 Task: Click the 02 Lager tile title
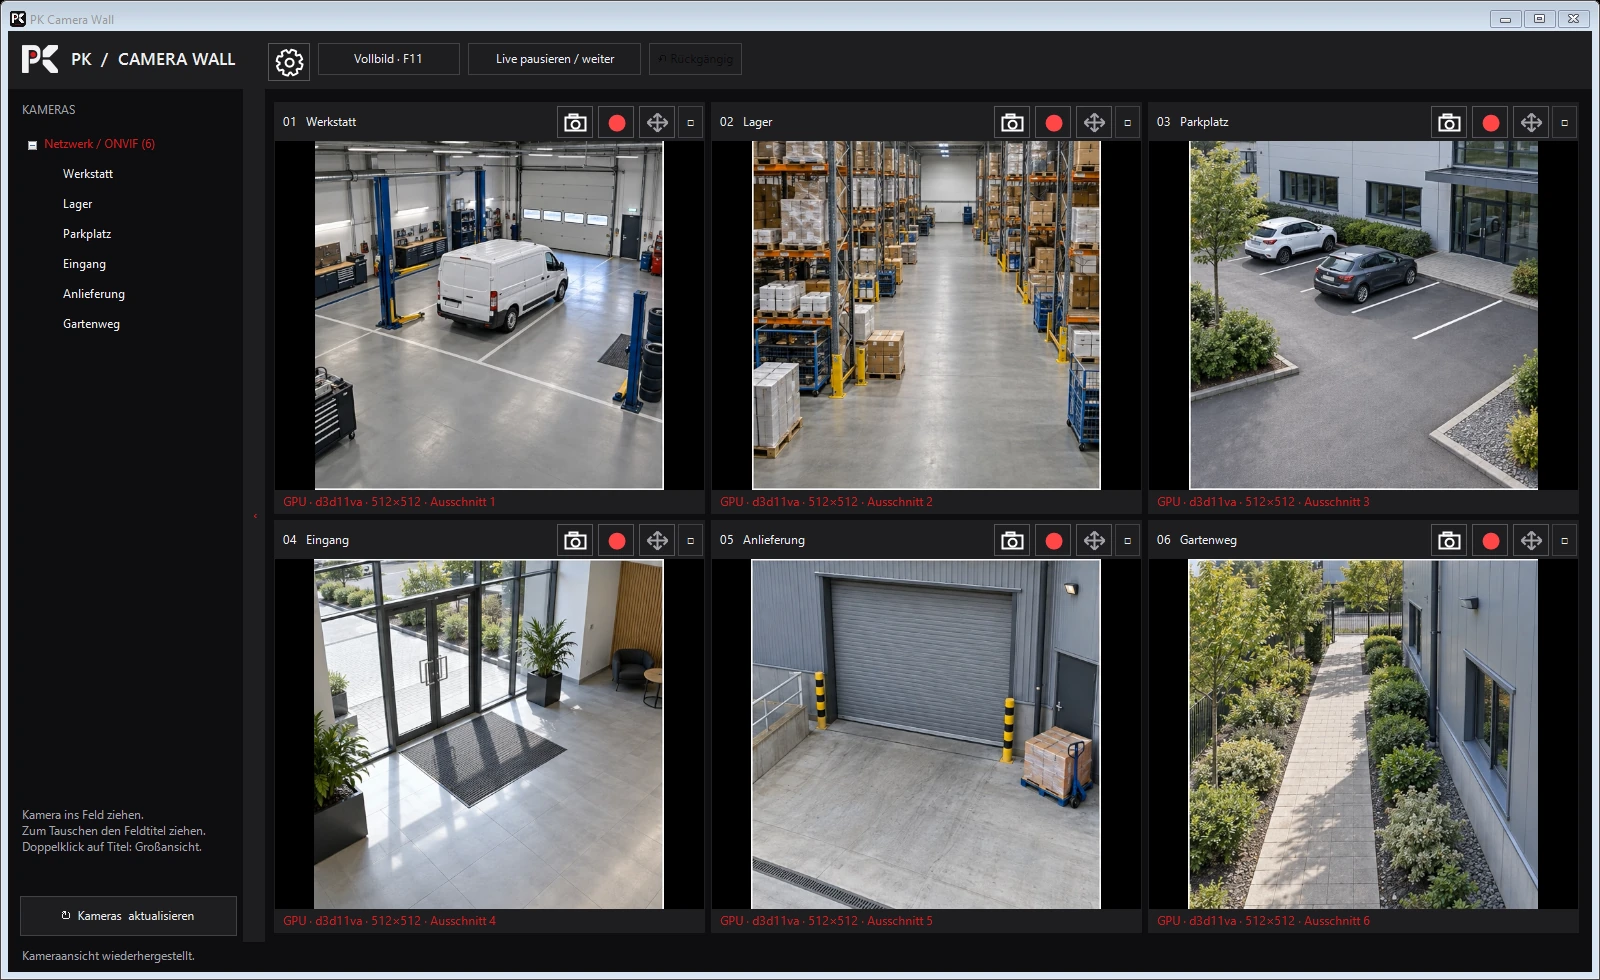click(x=746, y=122)
